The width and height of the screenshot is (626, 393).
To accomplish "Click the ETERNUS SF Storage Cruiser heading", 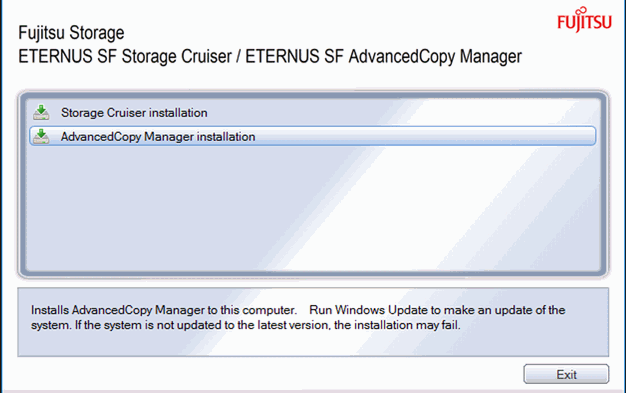I will point(125,56).
